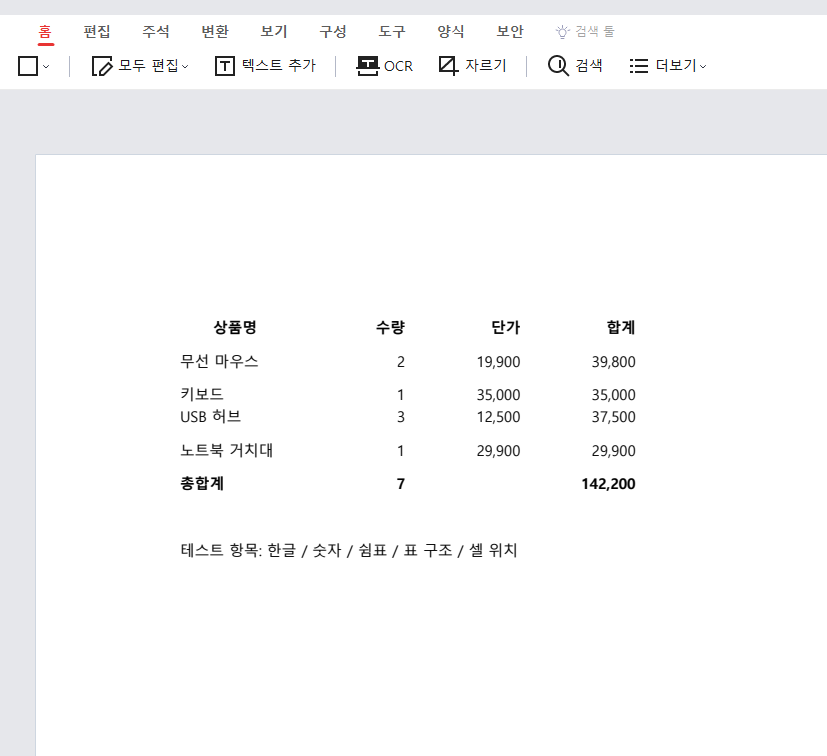Viewport: 827px width, 756px height.
Task: Click the 테스트 항목 description line
Action: 349,550
